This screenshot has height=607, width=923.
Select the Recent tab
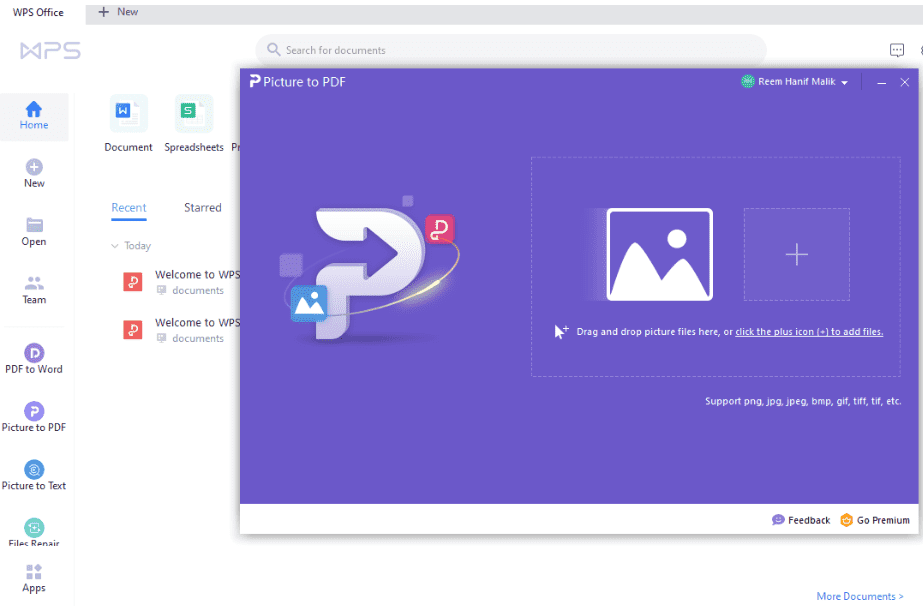click(x=129, y=208)
